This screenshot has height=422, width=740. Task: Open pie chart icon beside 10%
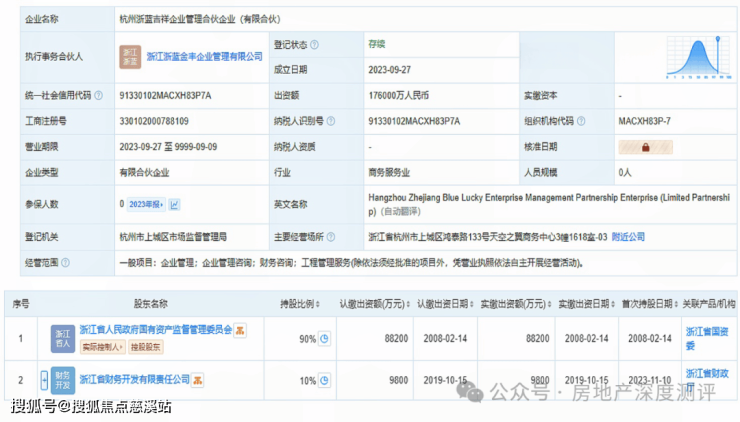pos(324,380)
